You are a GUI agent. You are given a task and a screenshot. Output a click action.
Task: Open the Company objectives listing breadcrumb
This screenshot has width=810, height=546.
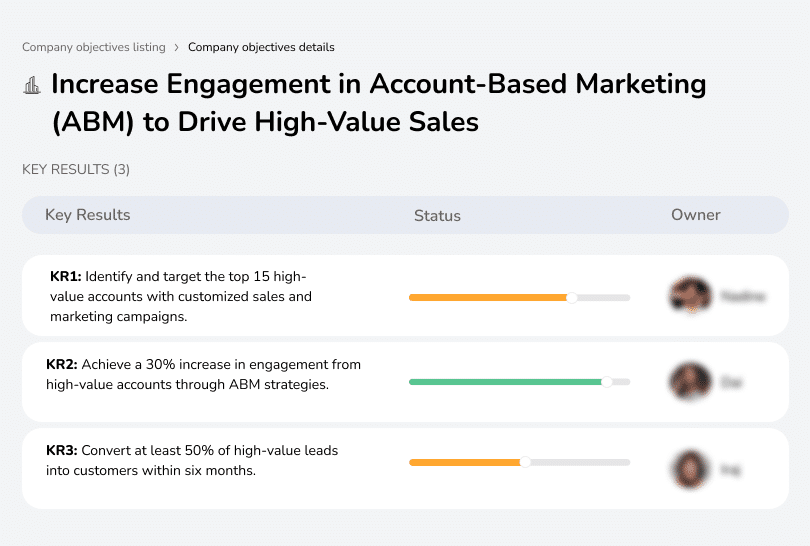[x=94, y=47]
